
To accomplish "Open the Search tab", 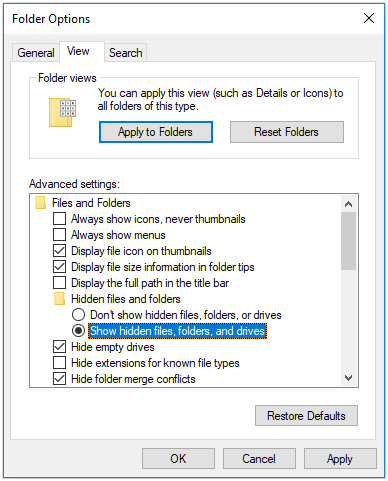I will tap(126, 53).
